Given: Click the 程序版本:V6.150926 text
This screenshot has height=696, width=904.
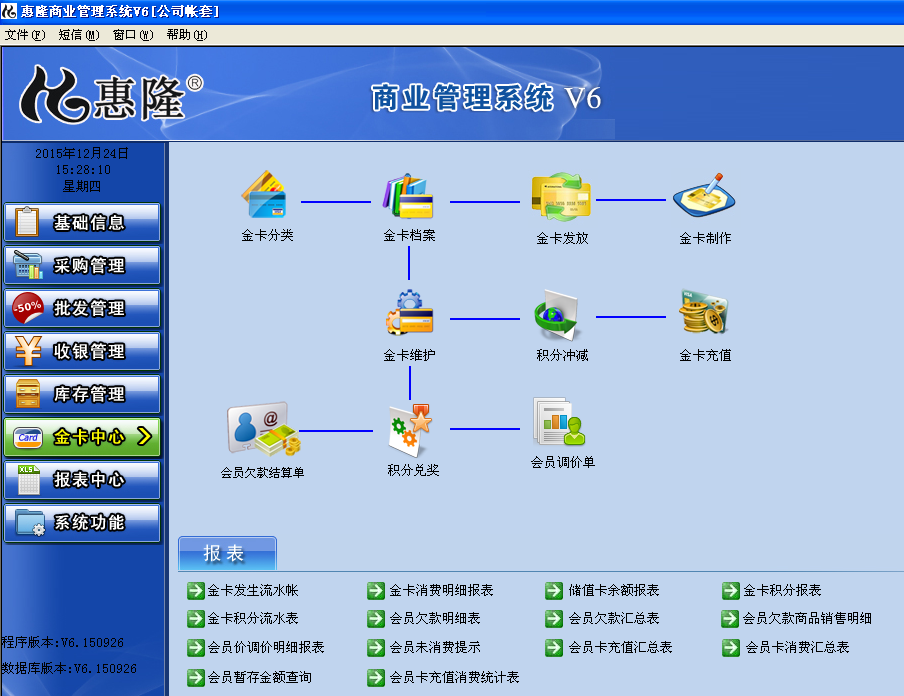Looking at the screenshot, I should click(x=62, y=642).
